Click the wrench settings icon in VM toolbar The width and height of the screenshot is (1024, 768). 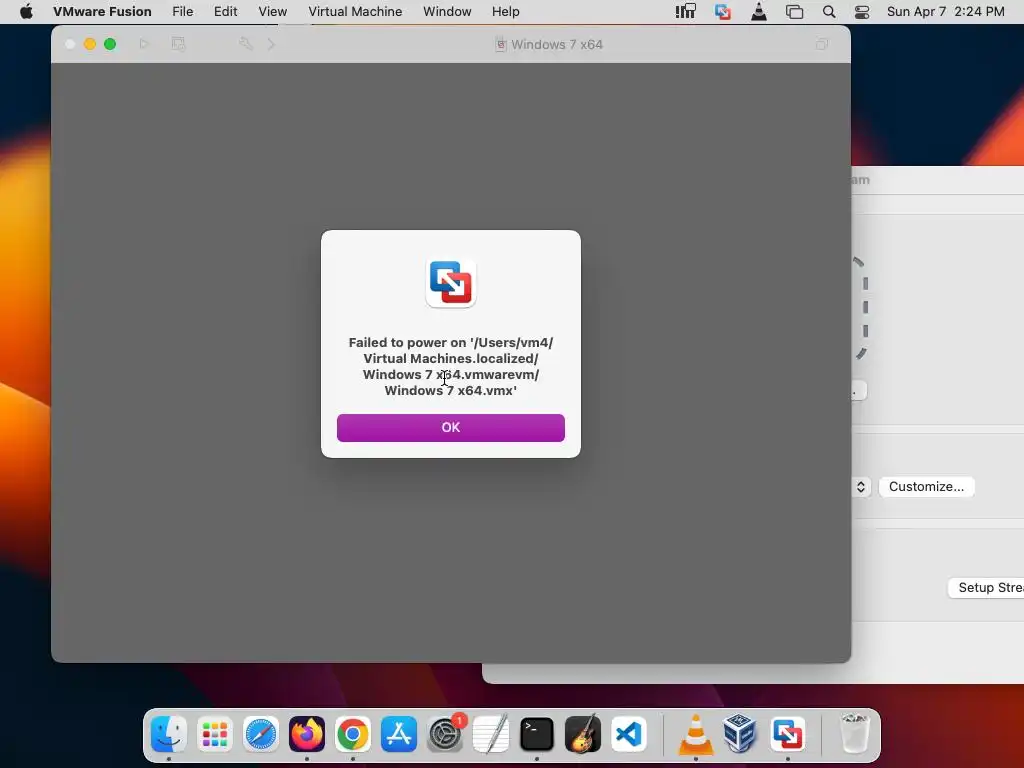246,44
